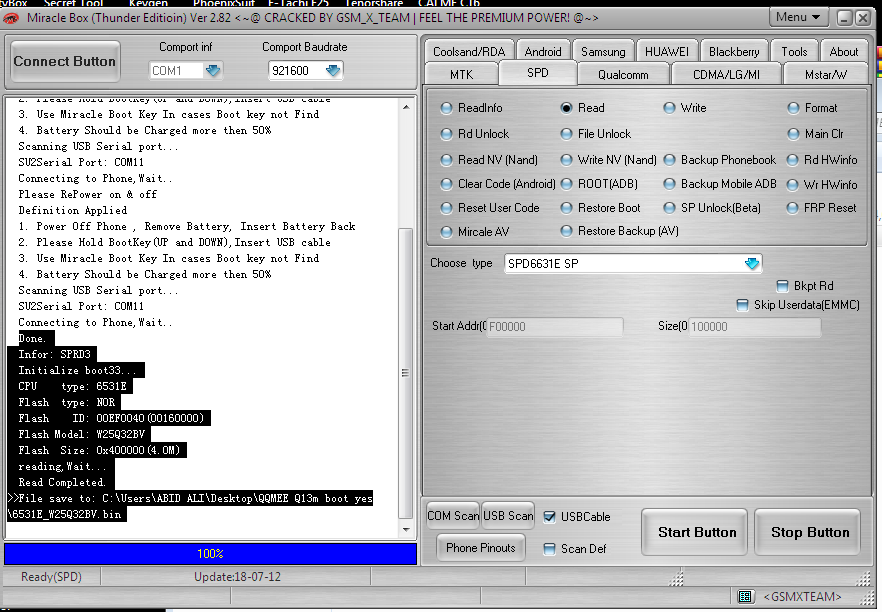Viewport: 882px width, 612px height.
Task: Click the Size input field
Action: tap(754, 326)
